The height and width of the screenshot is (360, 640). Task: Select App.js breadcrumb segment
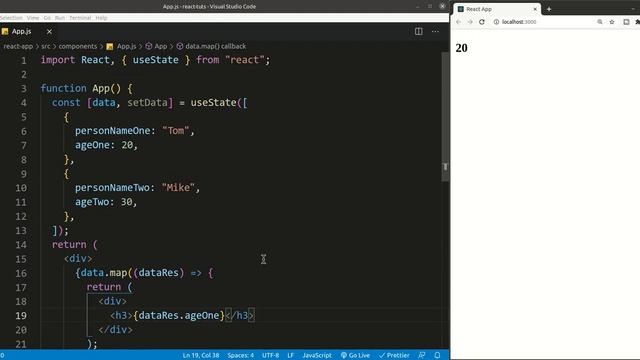[127, 47]
